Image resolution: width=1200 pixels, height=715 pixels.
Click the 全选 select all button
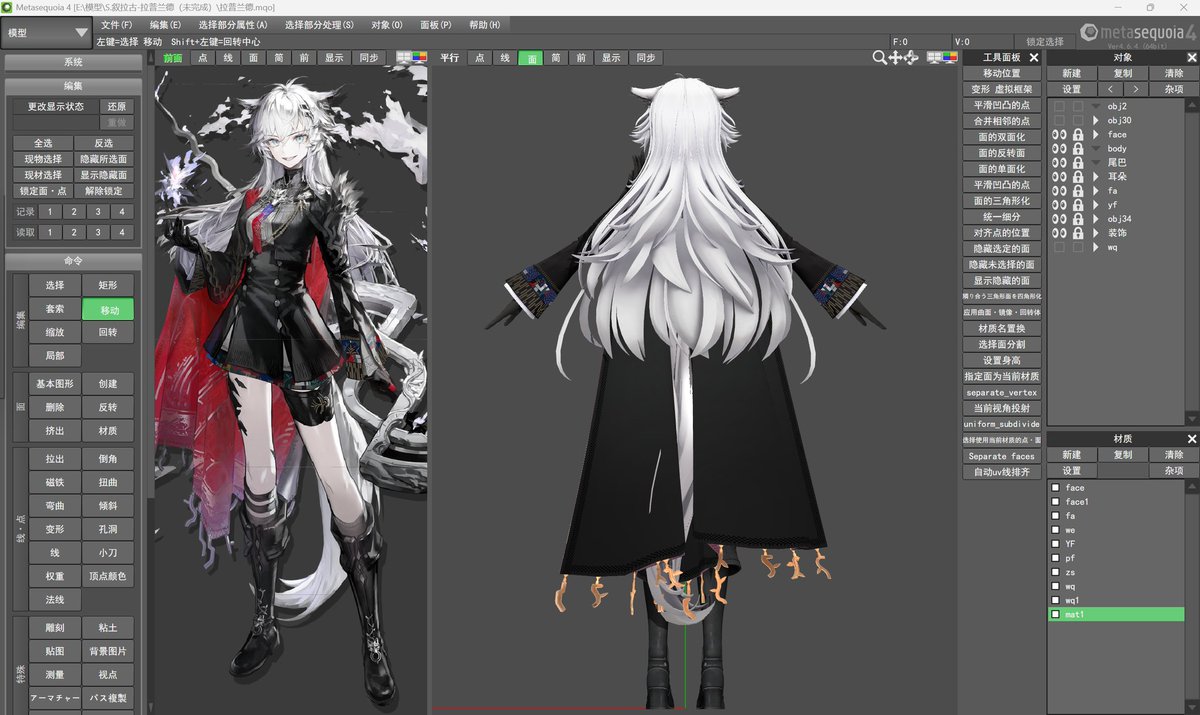(42, 143)
